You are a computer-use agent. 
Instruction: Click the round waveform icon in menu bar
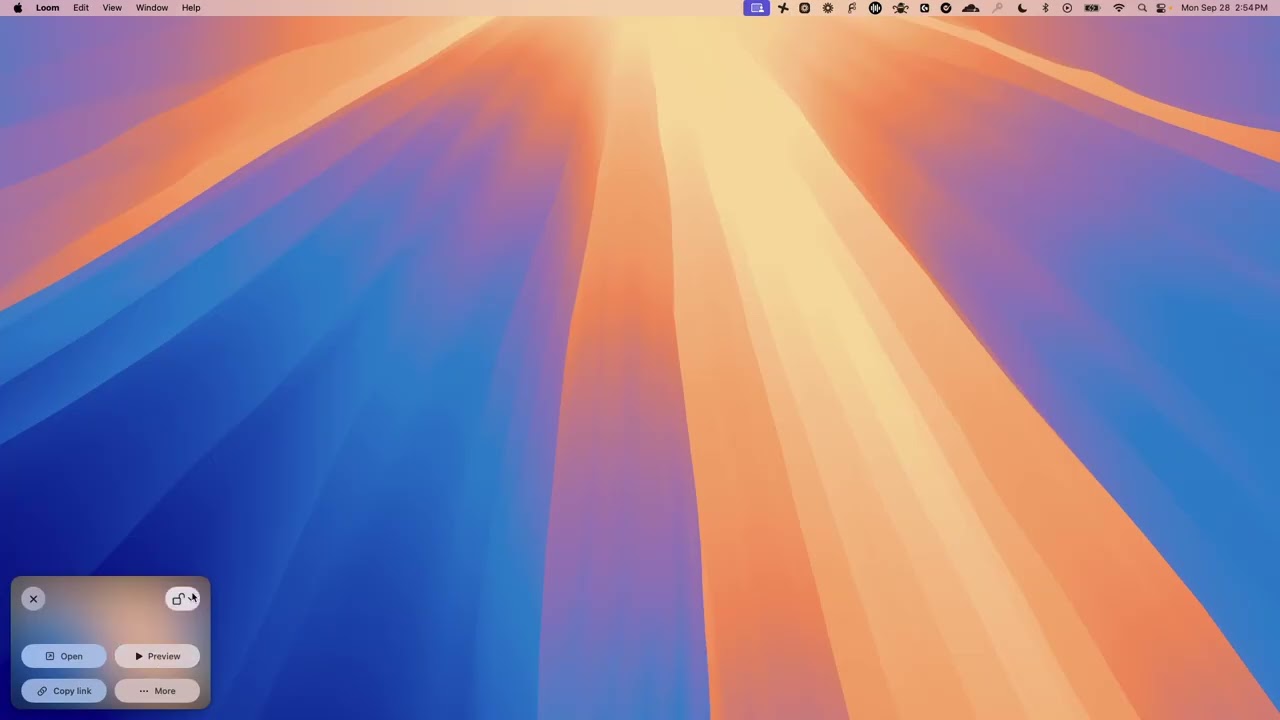pyautogui.click(x=875, y=8)
